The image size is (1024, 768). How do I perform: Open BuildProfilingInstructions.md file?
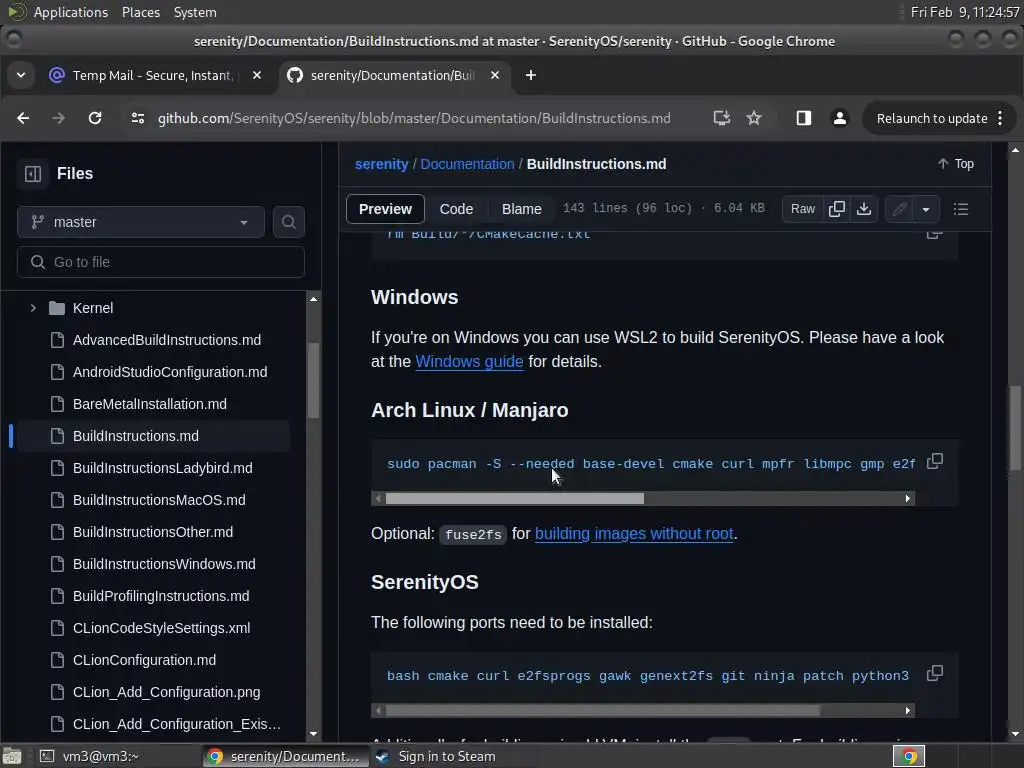[161, 596]
